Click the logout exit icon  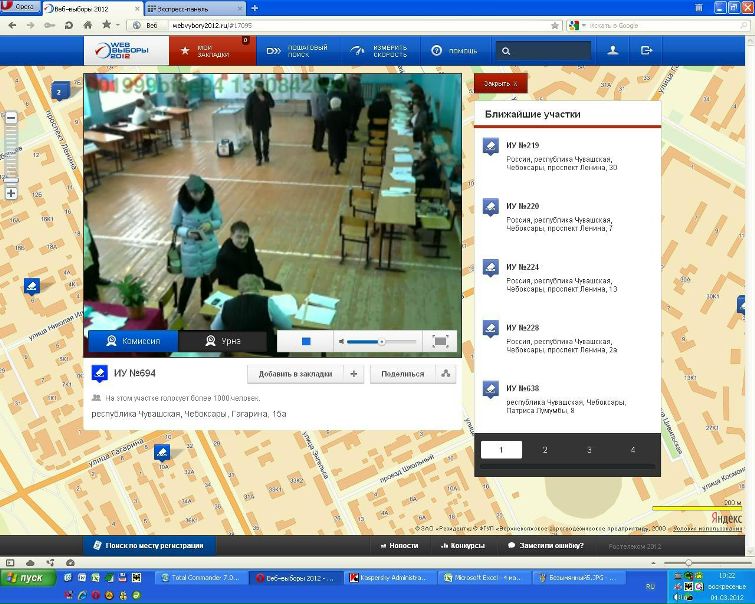[x=646, y=51]
